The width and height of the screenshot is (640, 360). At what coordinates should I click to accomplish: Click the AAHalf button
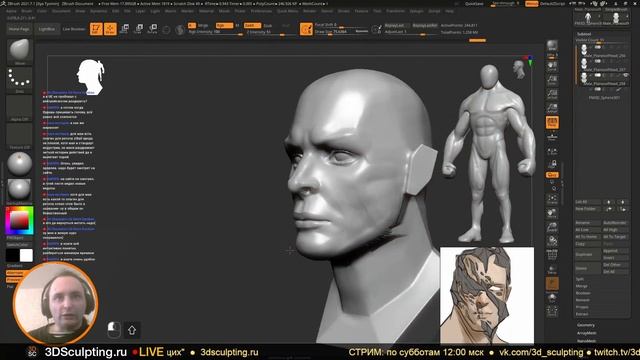[x=552, y=108]
